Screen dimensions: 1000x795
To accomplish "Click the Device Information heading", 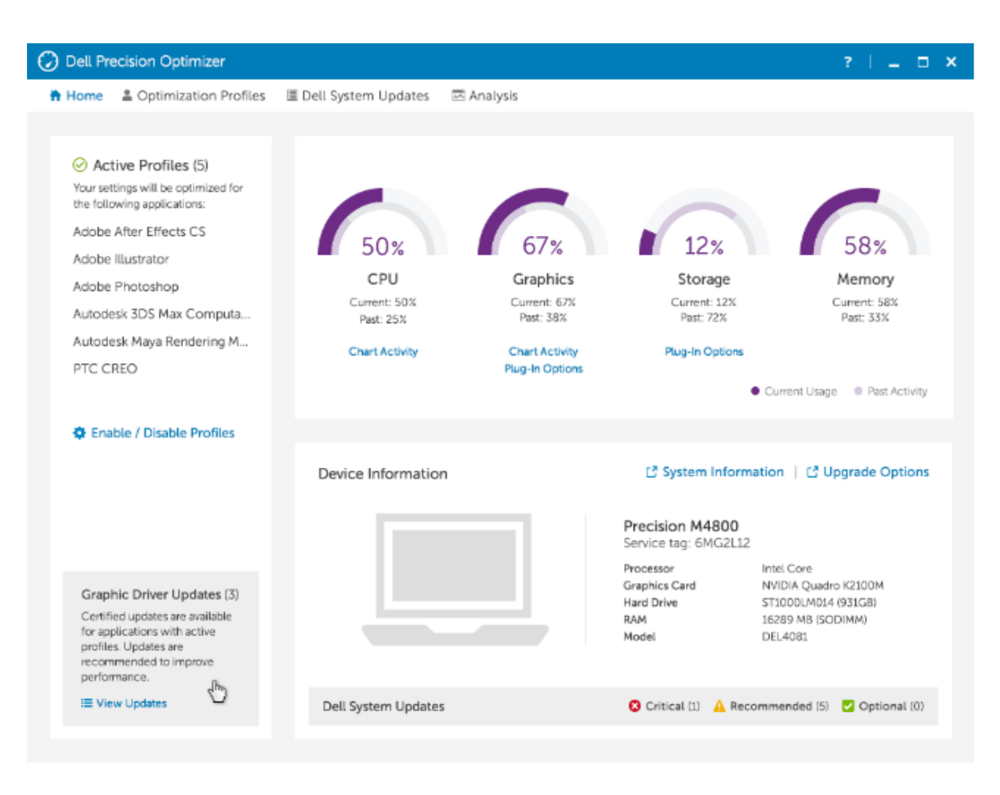I will tap(383, 474).
